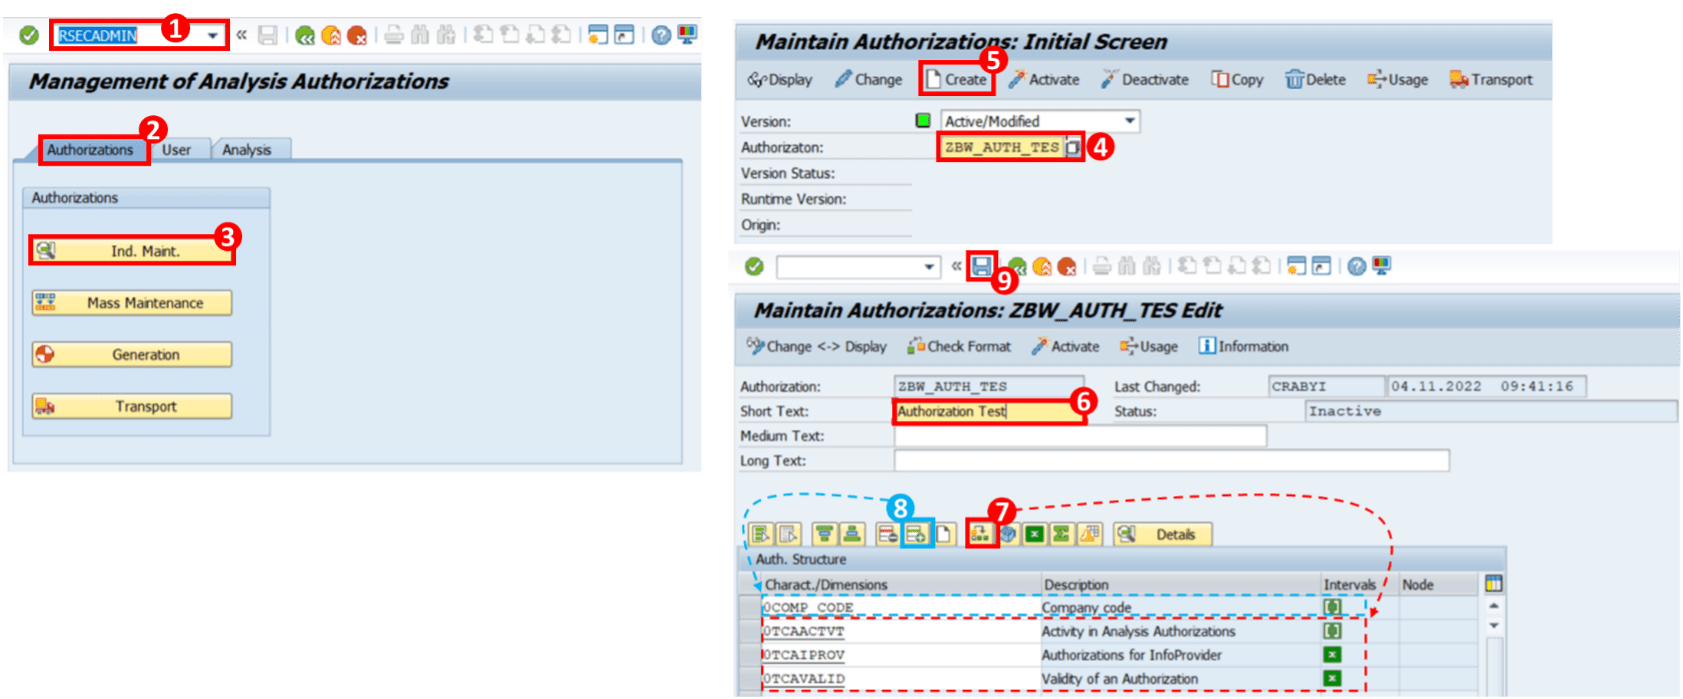This screenshot has width=1683, height=699.
Task: Click the green Enter checkmark beside the RSECADMIN field
Action: point(29,35)
